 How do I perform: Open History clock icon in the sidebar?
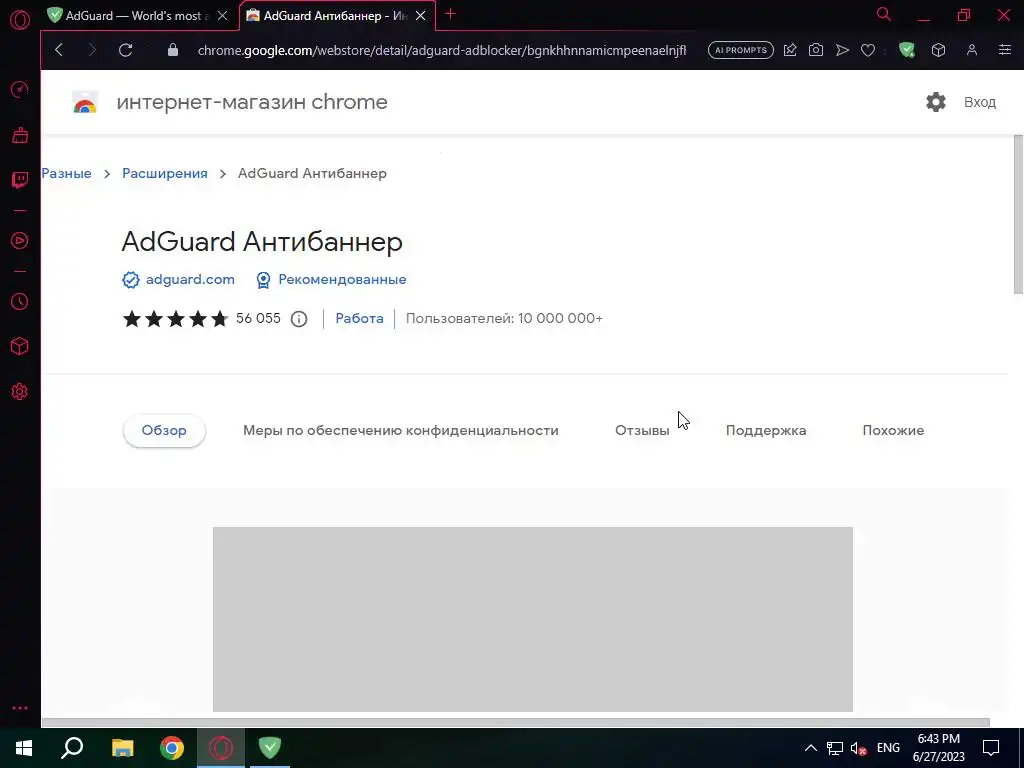20,301
